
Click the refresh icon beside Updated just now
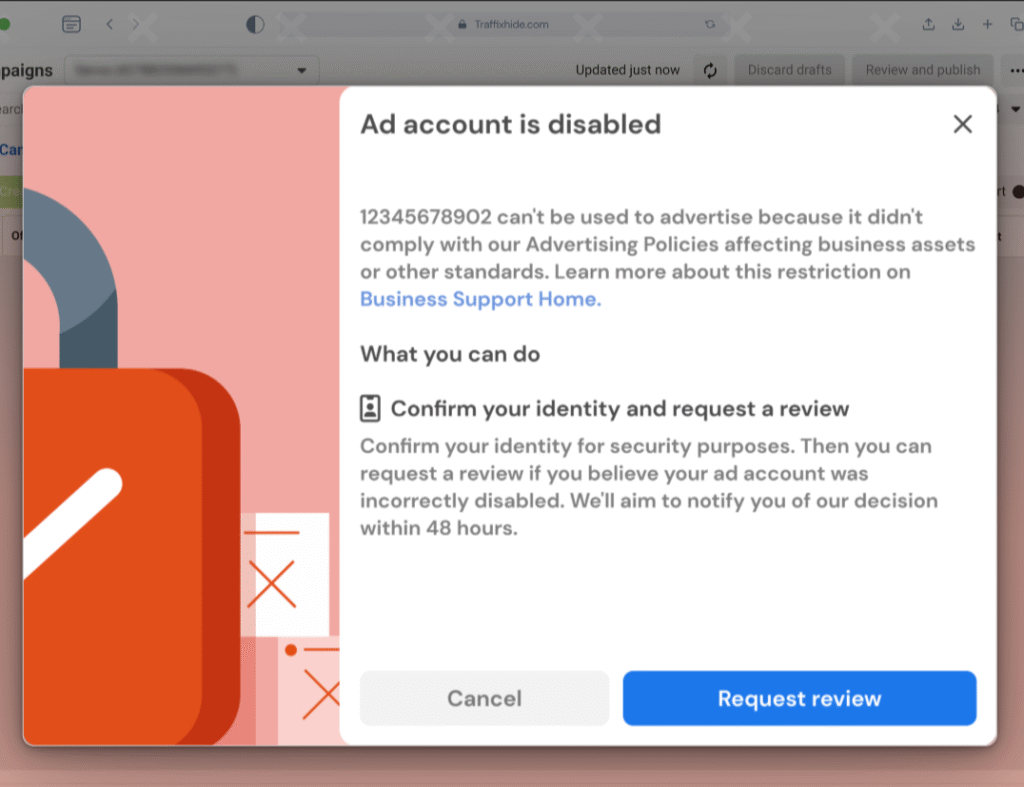pos(710,70)
